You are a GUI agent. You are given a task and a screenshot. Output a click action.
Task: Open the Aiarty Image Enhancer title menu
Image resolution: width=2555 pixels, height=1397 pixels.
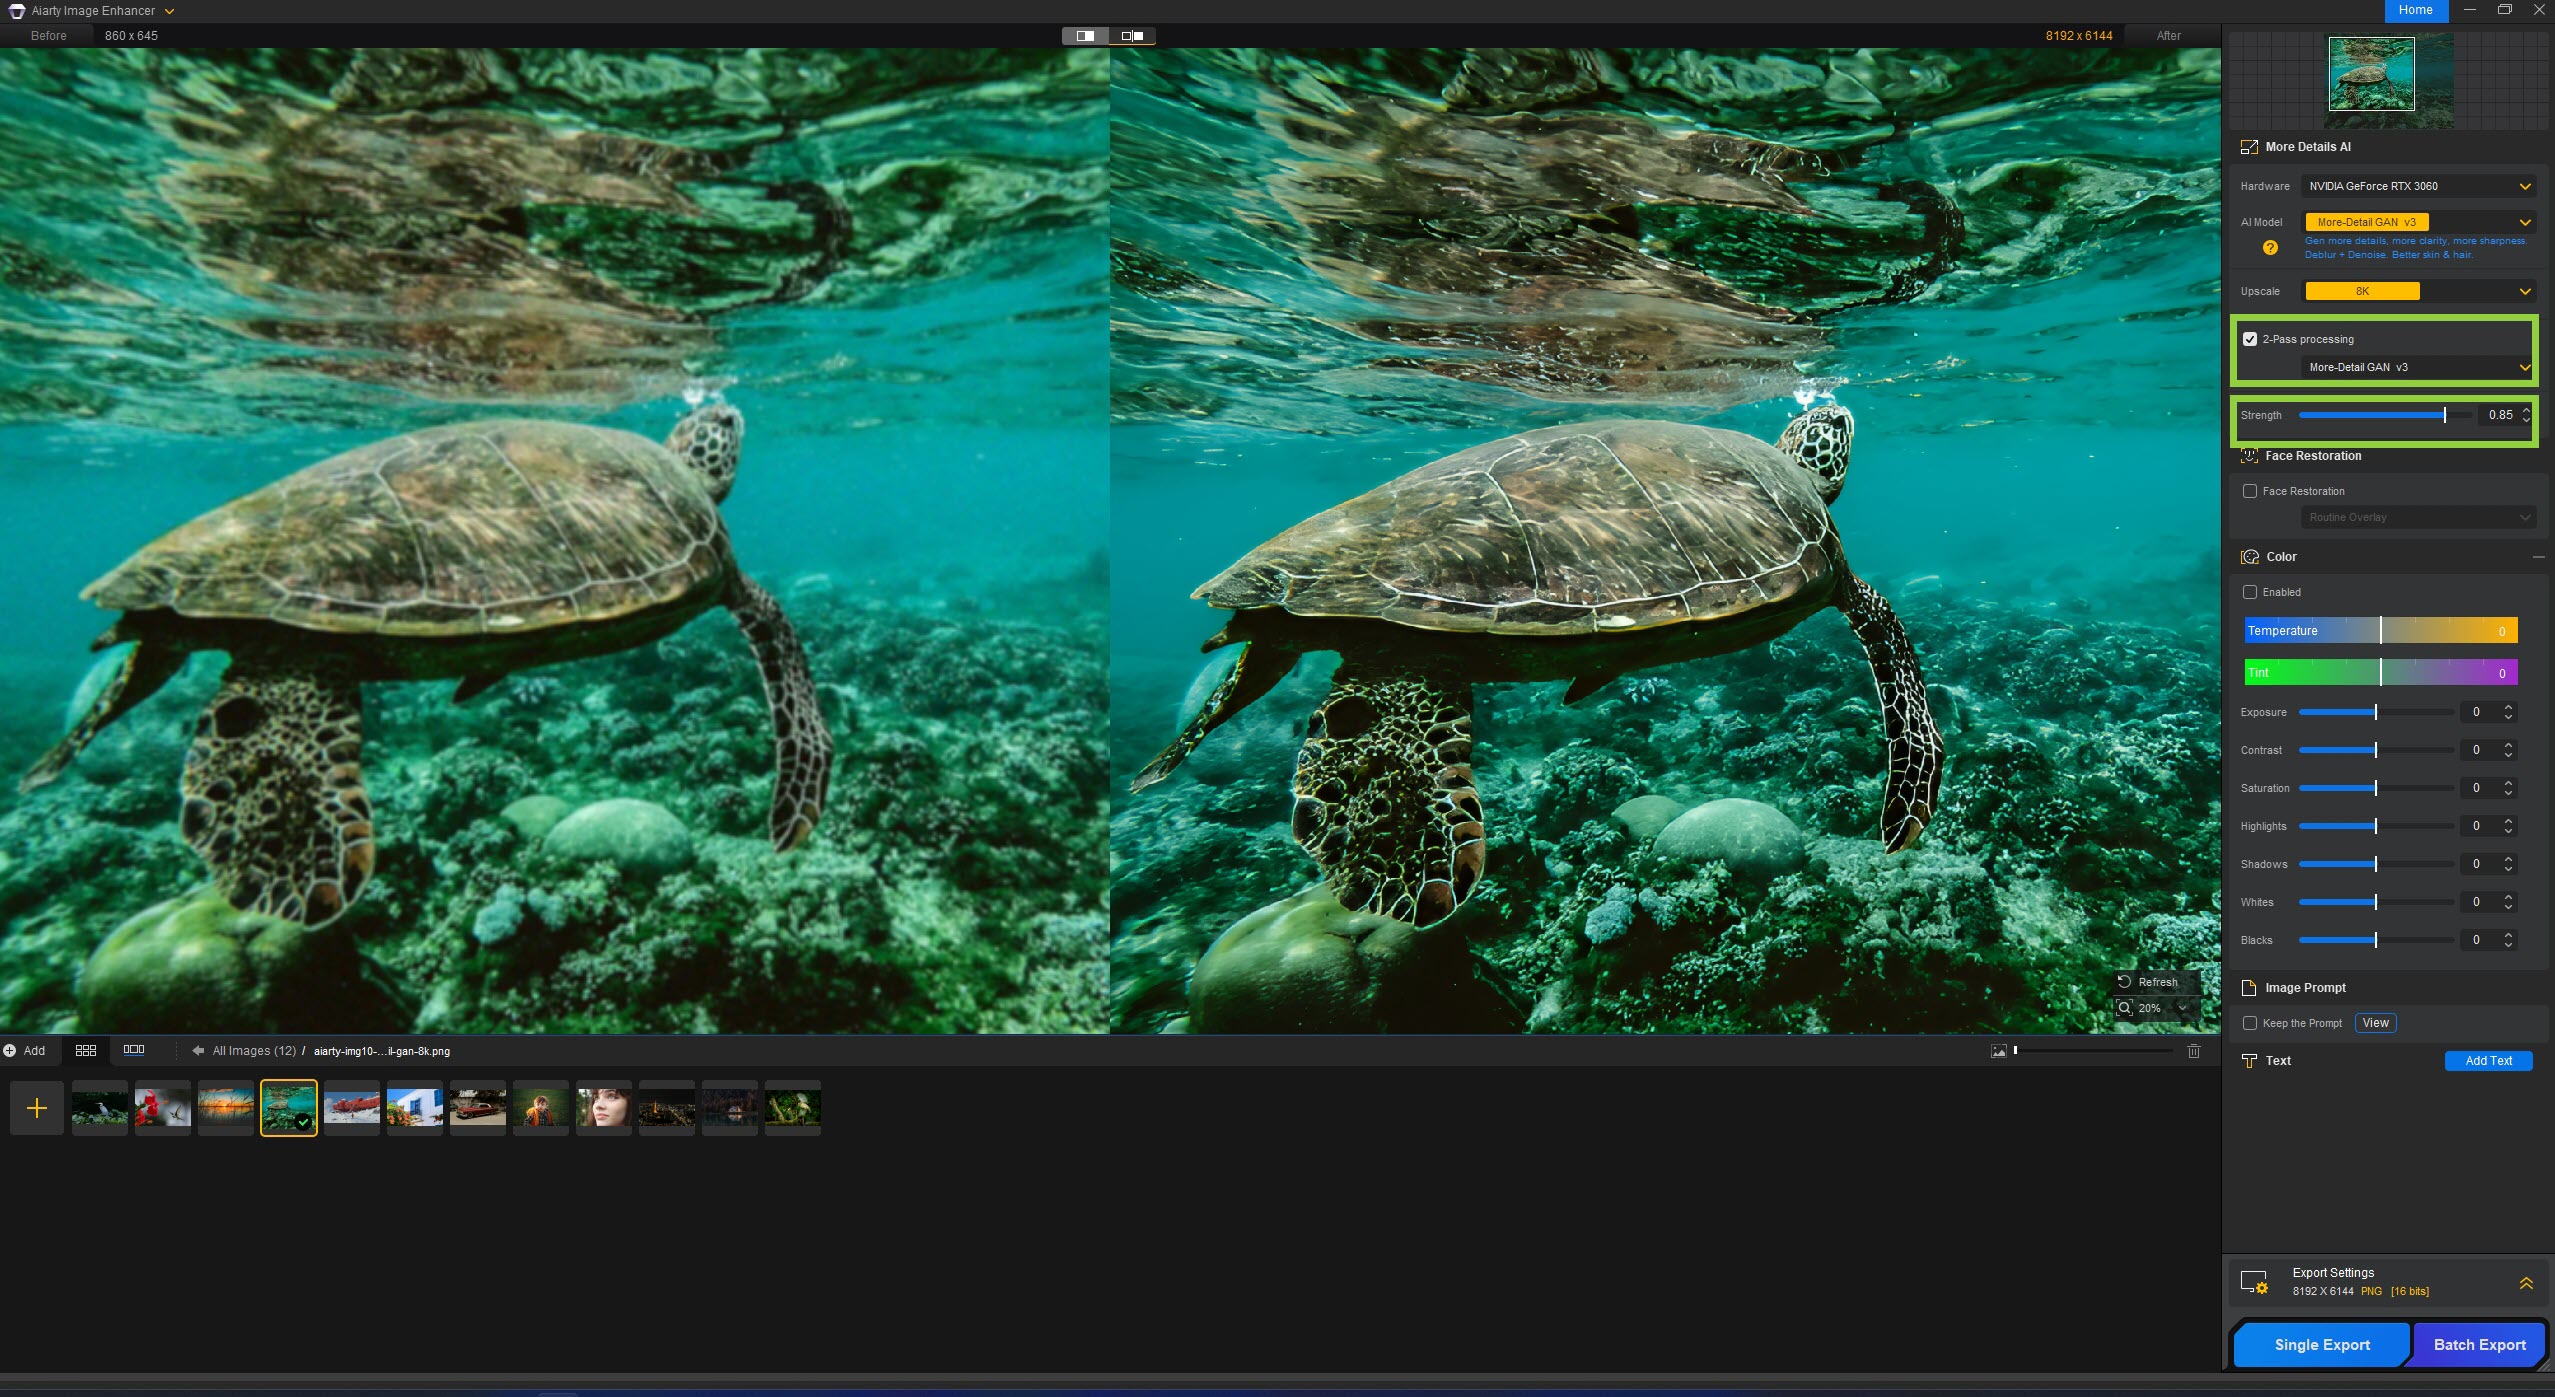tap(93, 11)
